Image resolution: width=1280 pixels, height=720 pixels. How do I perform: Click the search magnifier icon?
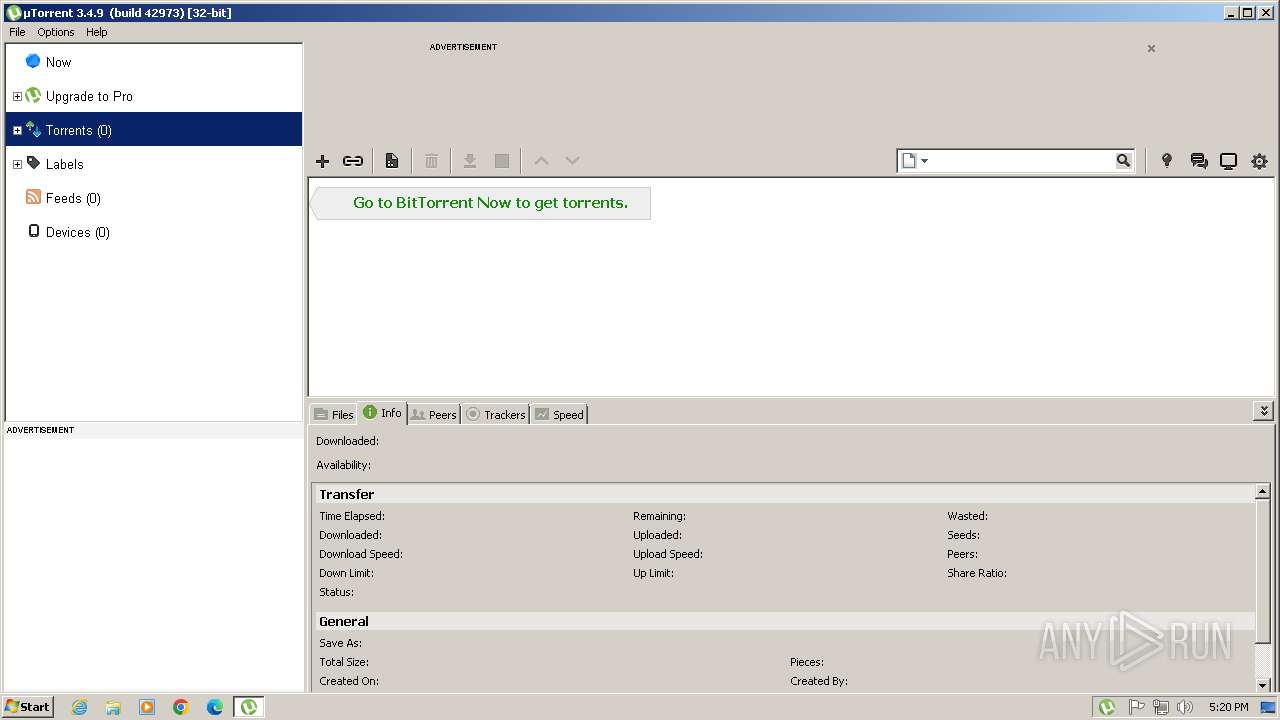[1123, 161]
